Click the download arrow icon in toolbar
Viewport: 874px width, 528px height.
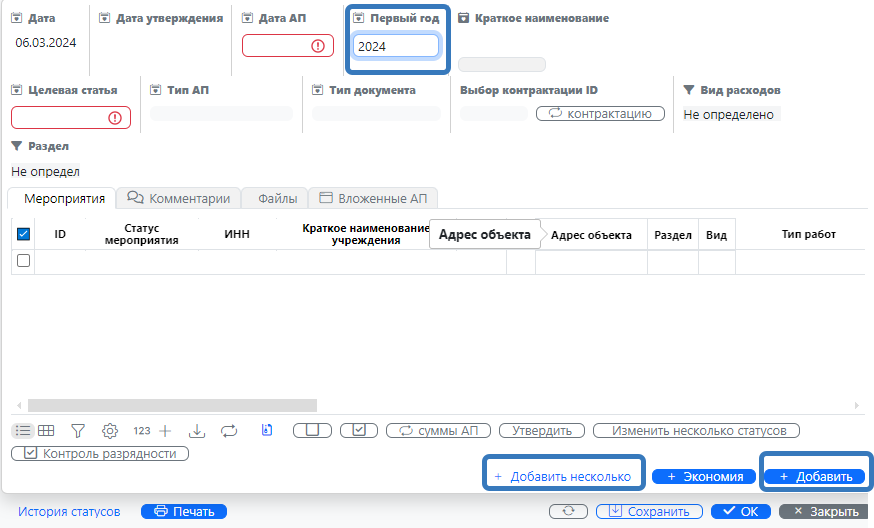click(197, 431)
